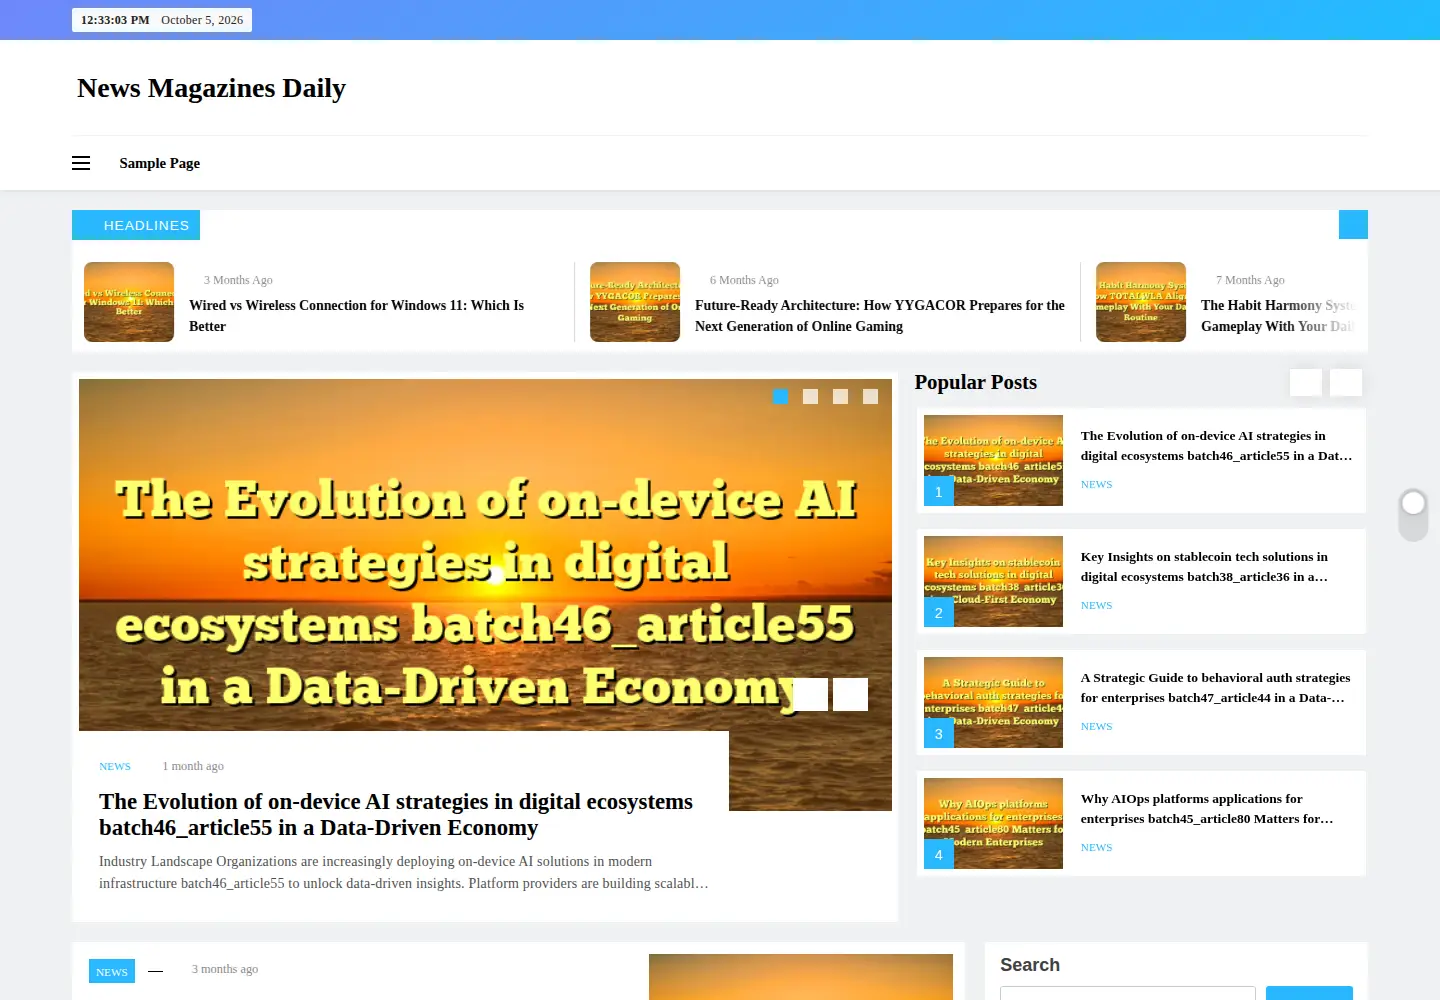This screenshot has width=1440, height=1000.
Task: Click main slider previous arrow button
Action: coord(811,694)
